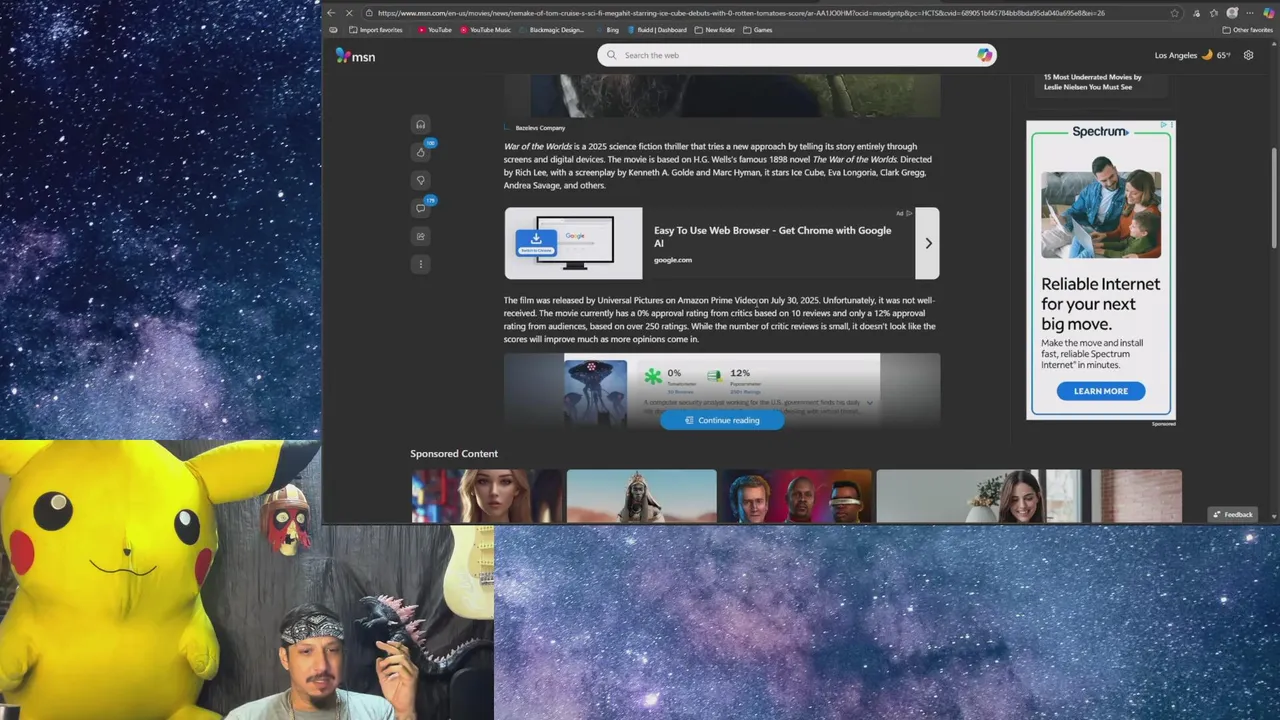Click the War of the Worlds poster thumbnail

click(595, 392)
